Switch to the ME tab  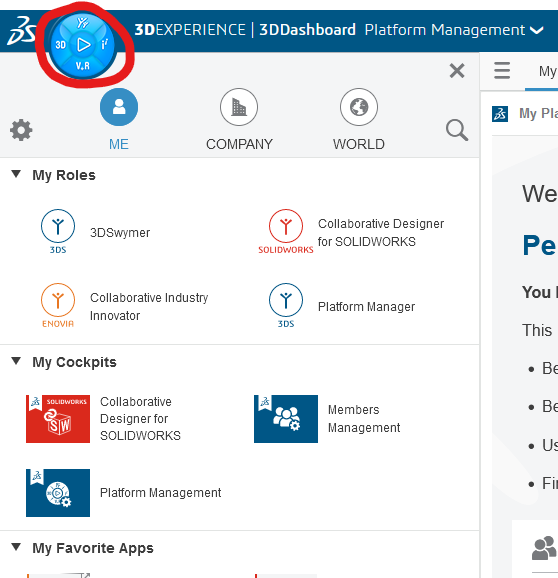click(119, 119)
